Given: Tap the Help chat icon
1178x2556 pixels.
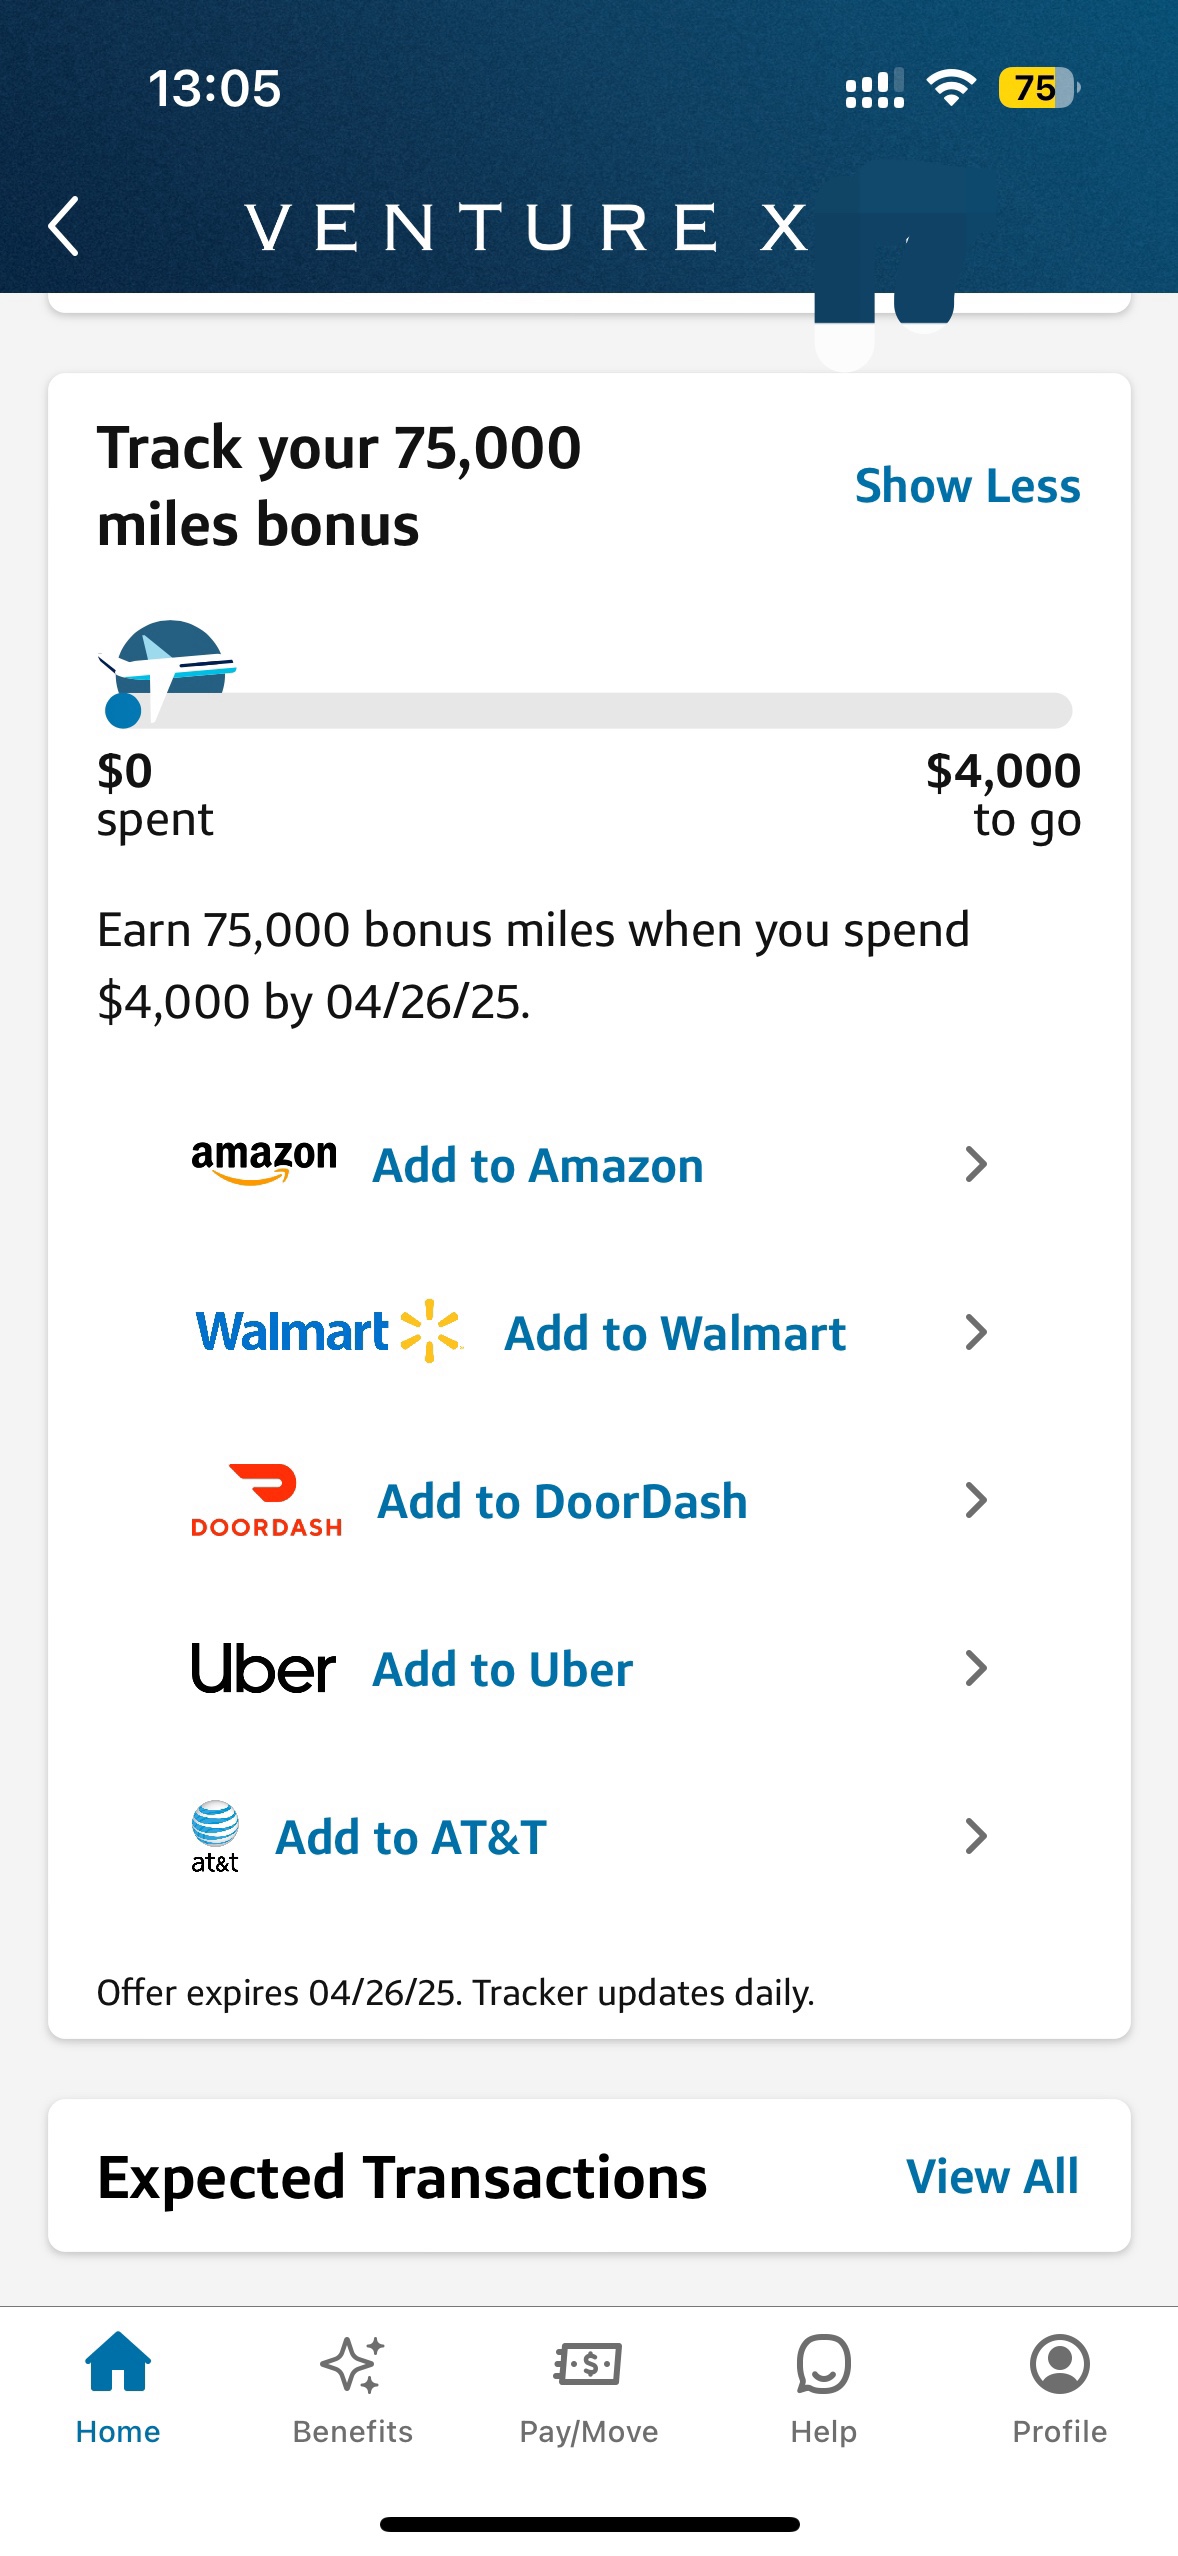Looking at the screenshot, I should [823, 2365].
